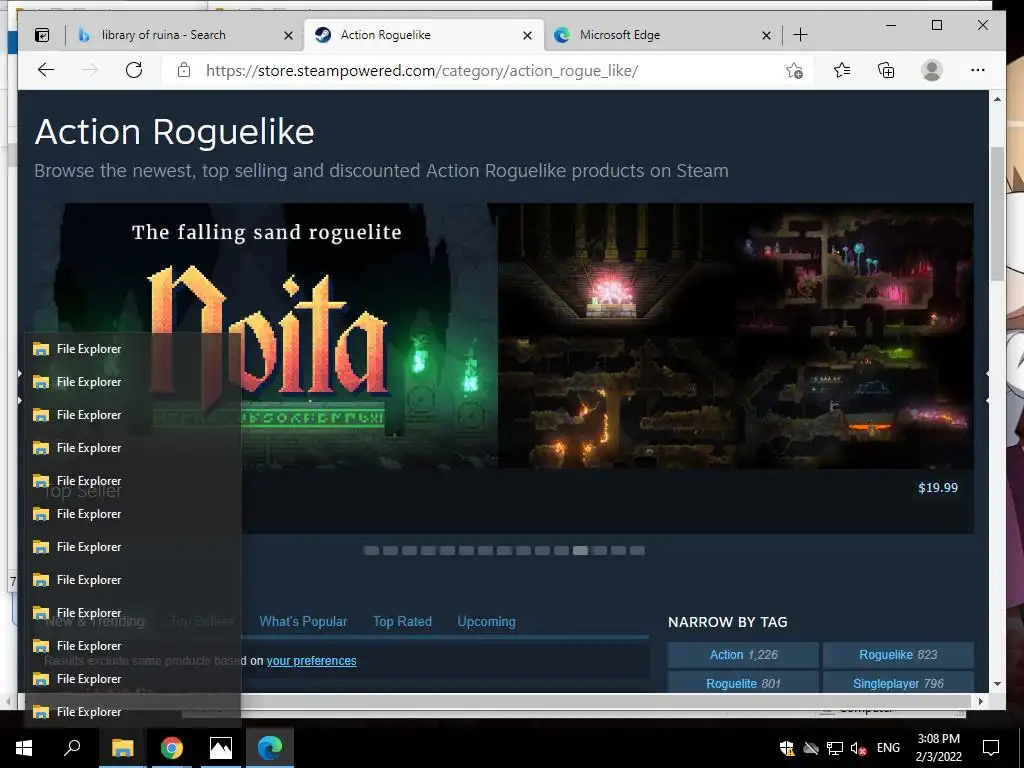The width and height of the screenshot is (1024, 768).
Task: Click the Noita $19.99 price
Action: (x=938, y=488)
